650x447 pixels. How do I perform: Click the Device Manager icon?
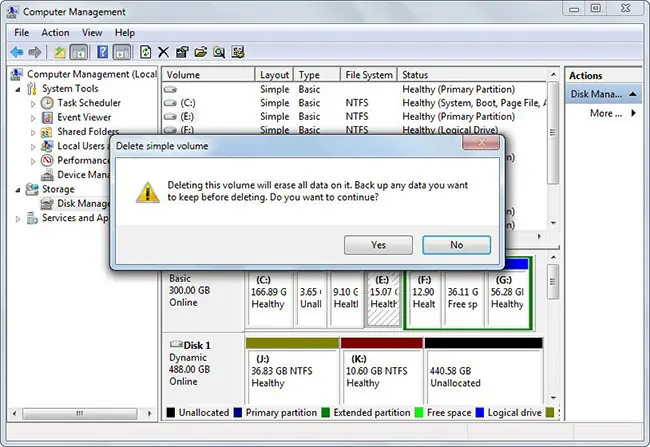[47, 175]
